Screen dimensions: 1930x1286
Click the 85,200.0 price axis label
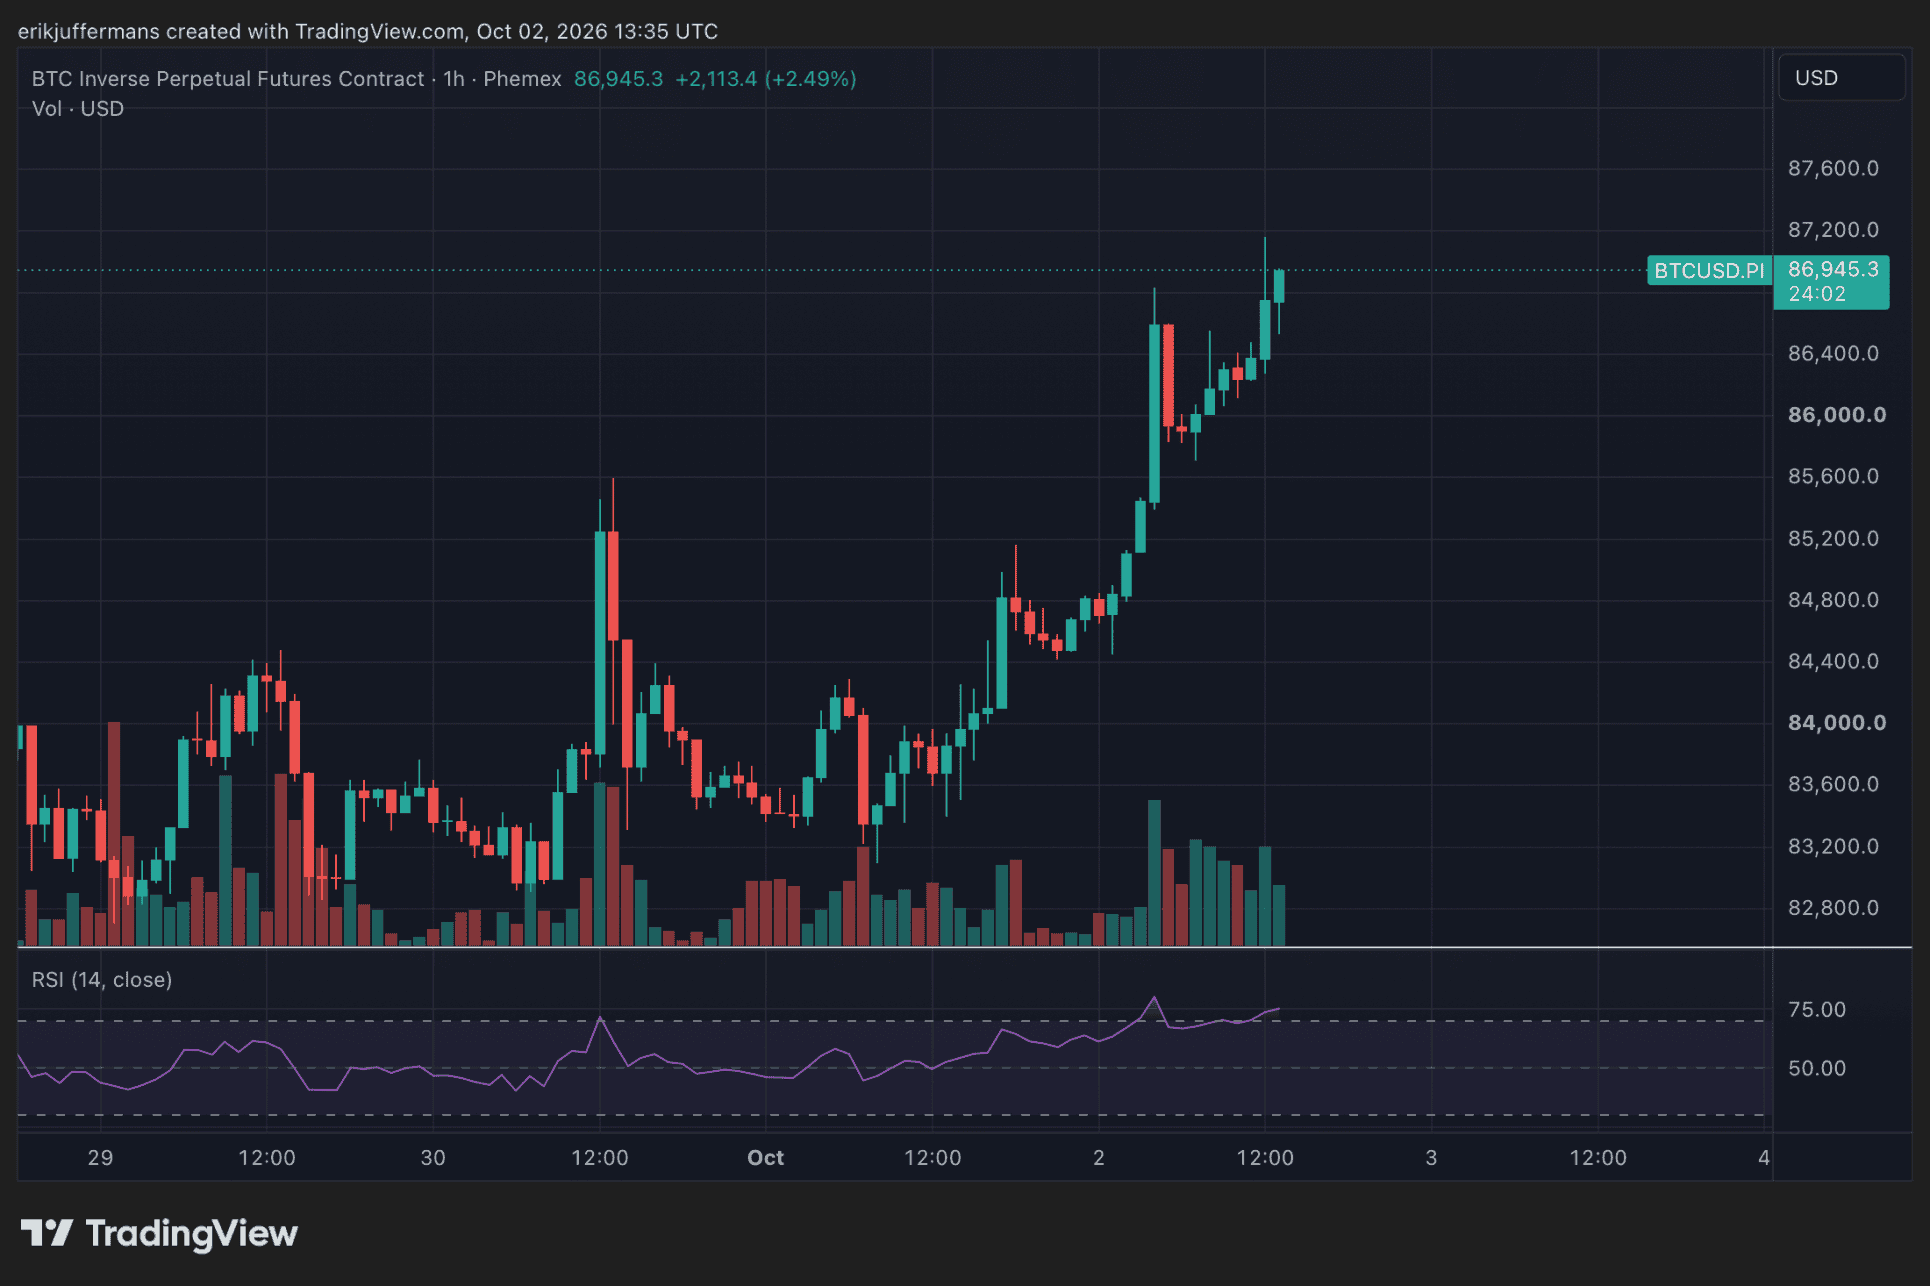point(1833,538)
